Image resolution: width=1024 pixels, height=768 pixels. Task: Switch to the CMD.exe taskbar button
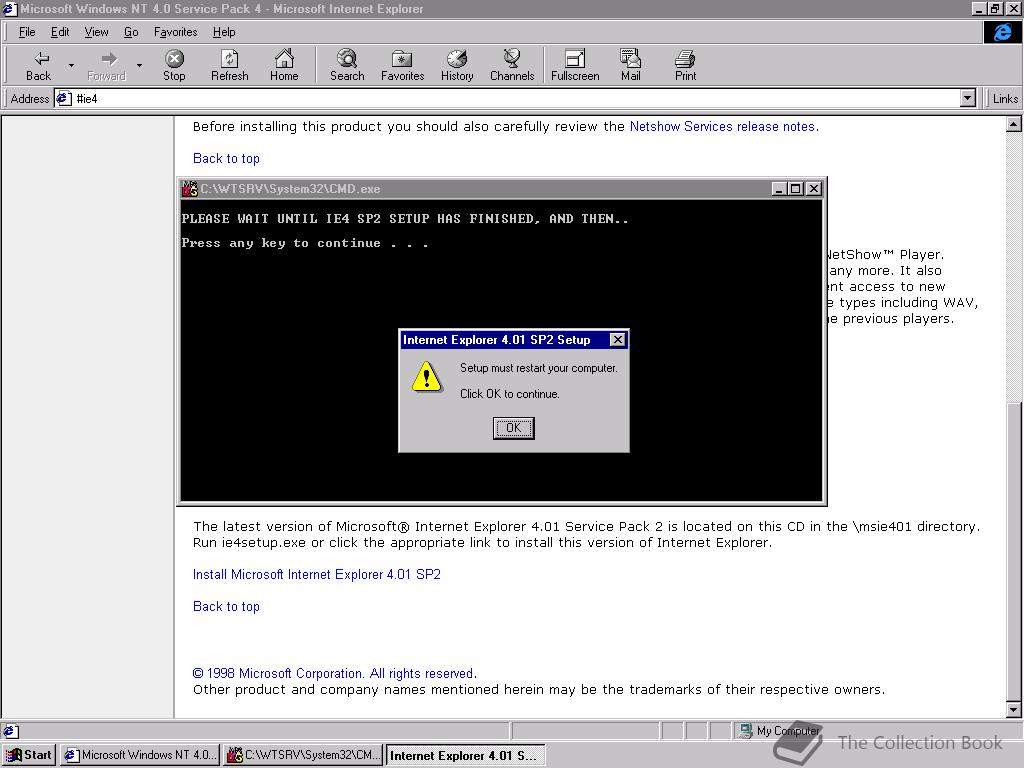click(304, 755)
